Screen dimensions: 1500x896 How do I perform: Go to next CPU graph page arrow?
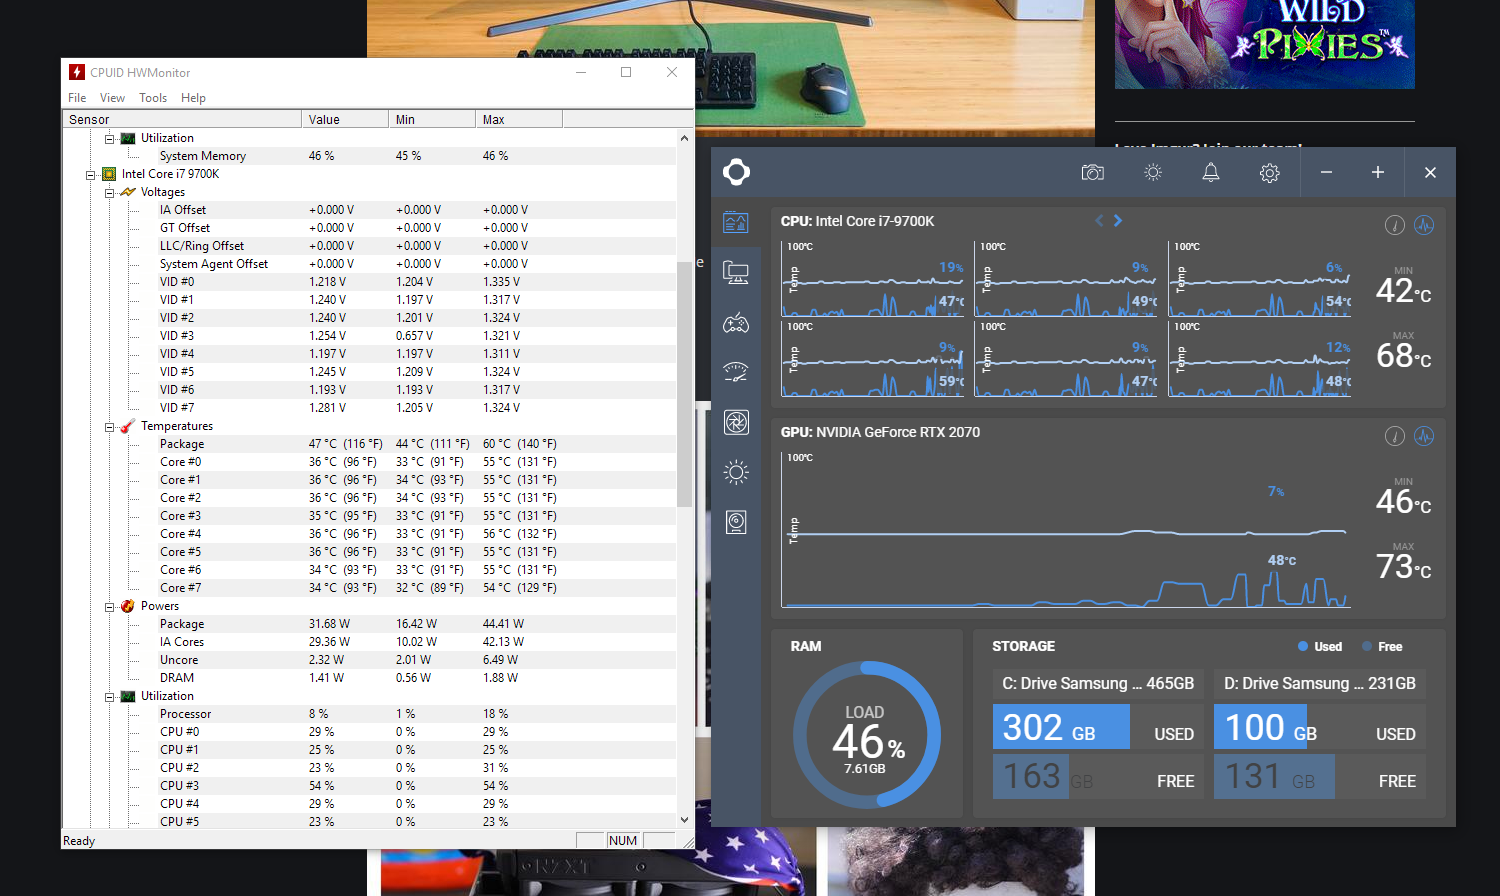coord(1118,221)
